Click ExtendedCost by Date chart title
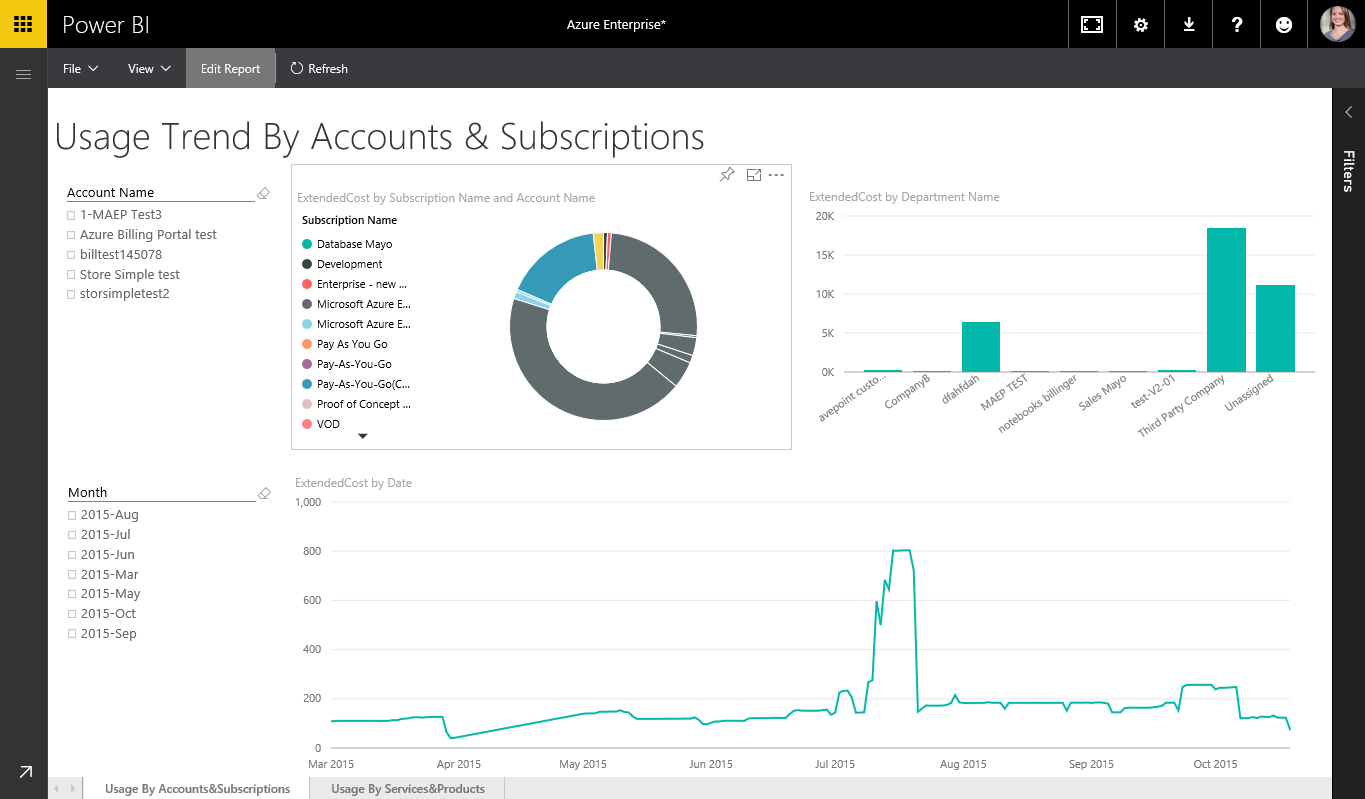 point(354,483)
